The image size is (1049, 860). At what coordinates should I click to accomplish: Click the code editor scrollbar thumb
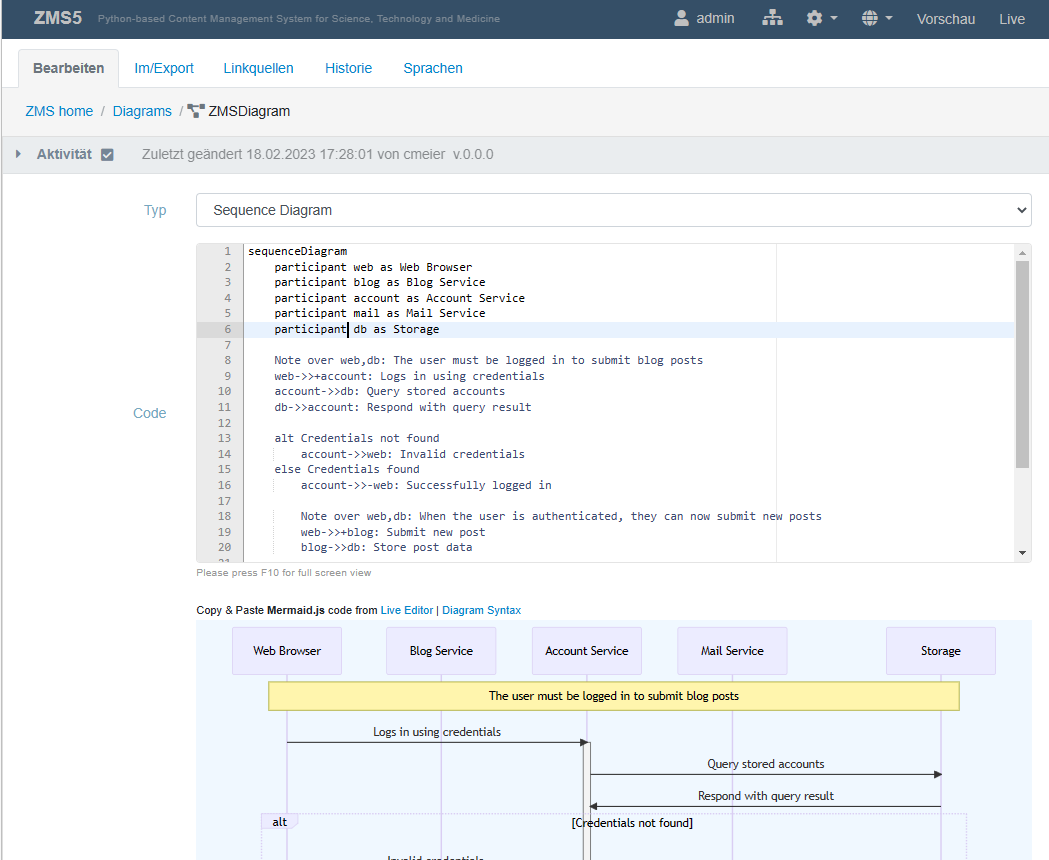tap(1022, 365)
